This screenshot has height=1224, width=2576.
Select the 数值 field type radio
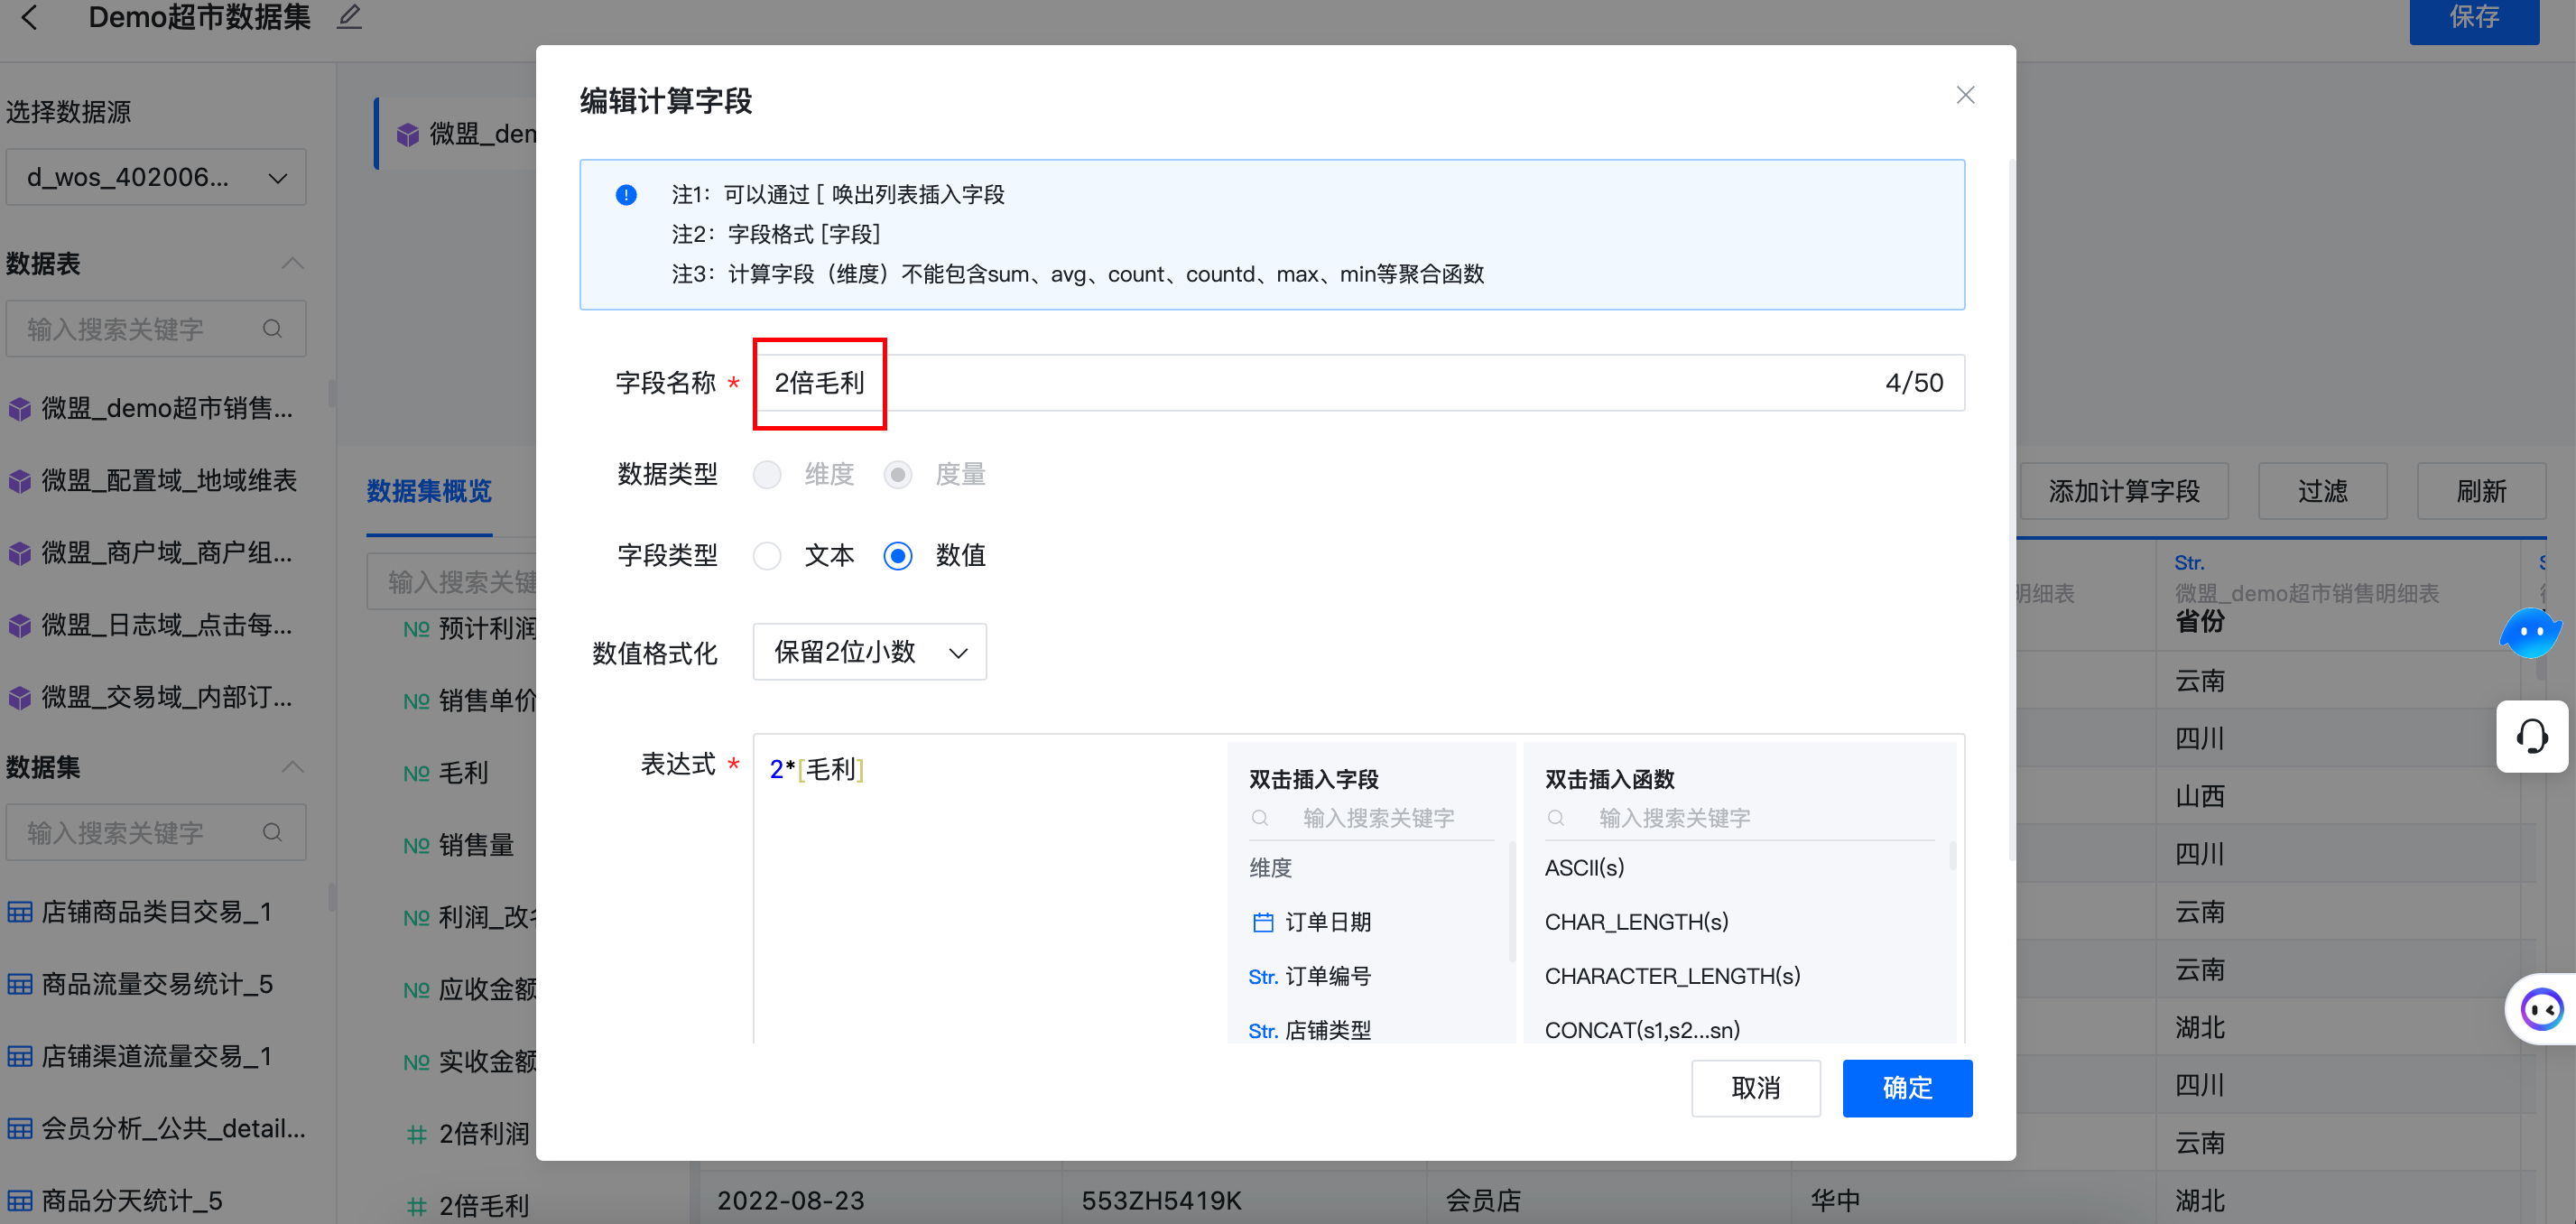pos(898,556)
